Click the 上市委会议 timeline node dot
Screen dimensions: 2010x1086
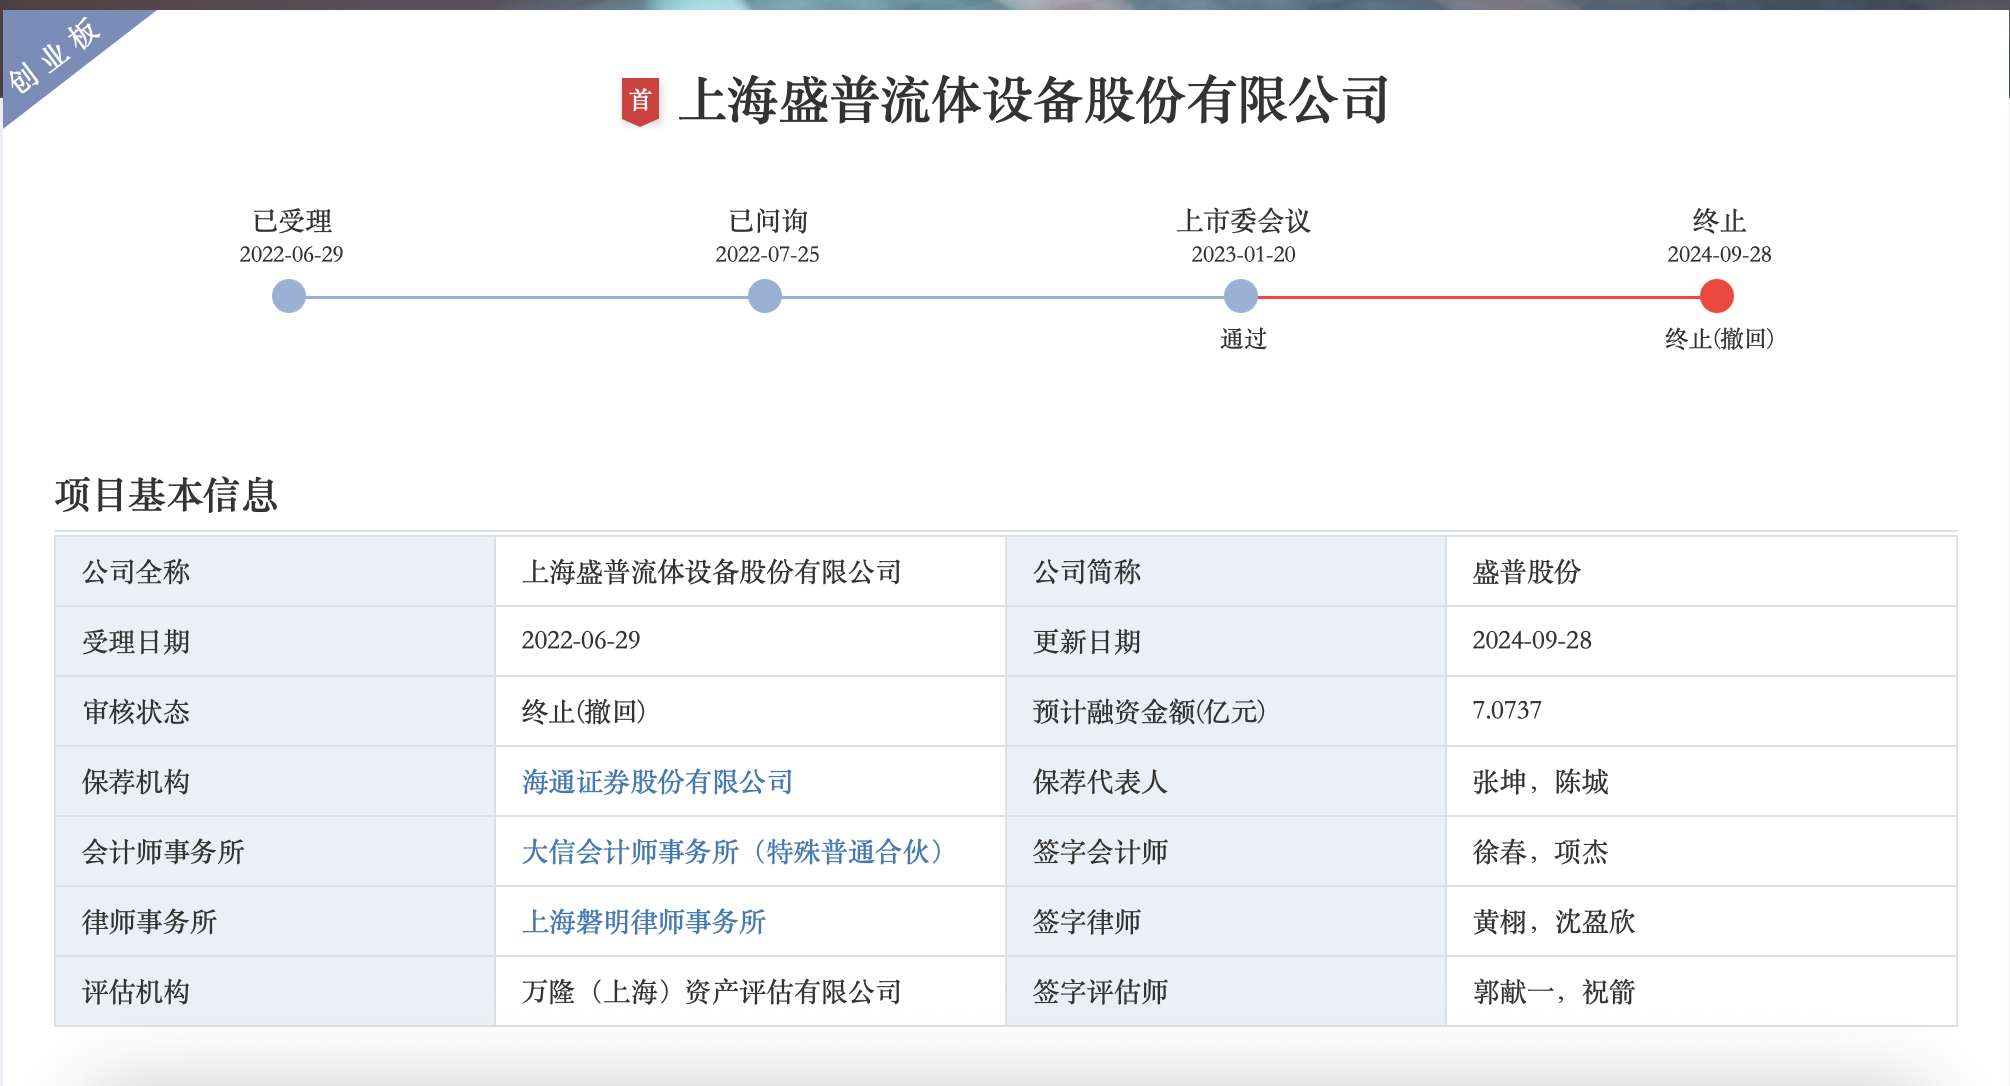(1241, 296)
